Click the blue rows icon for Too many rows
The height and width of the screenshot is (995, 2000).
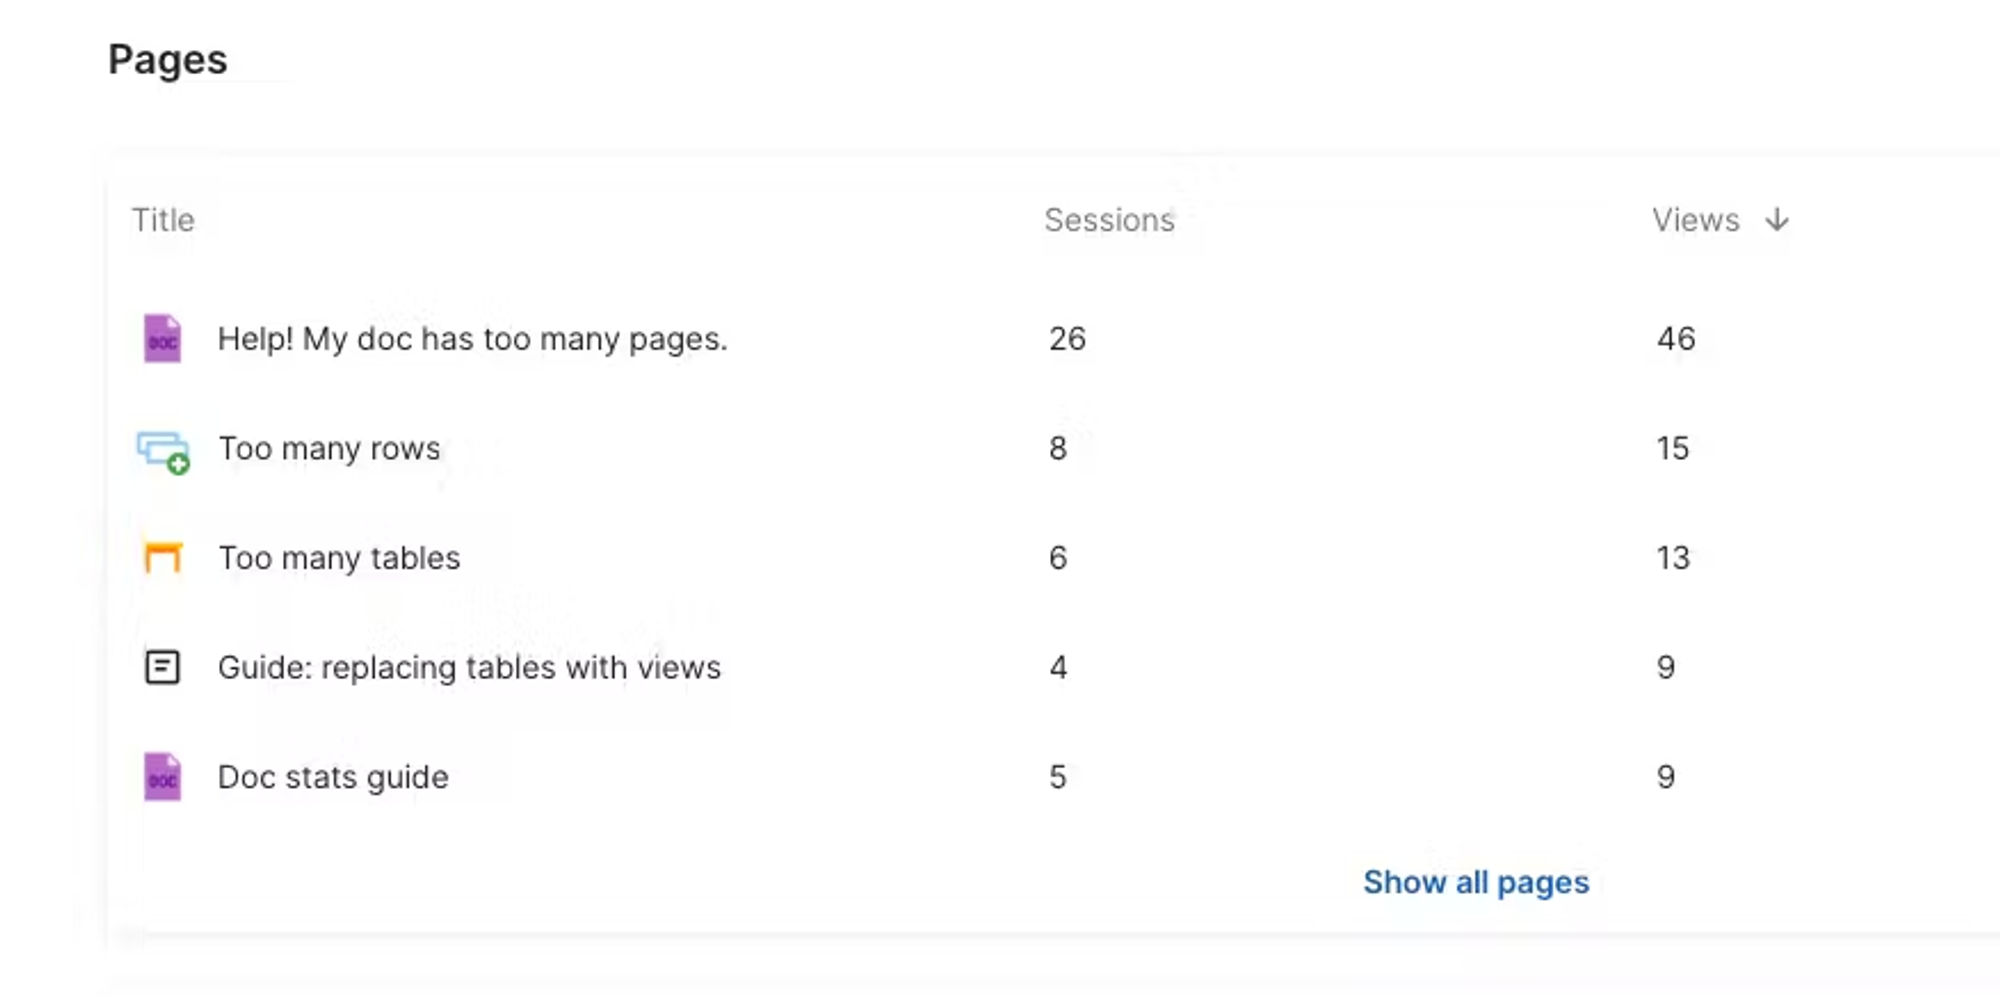163,451
